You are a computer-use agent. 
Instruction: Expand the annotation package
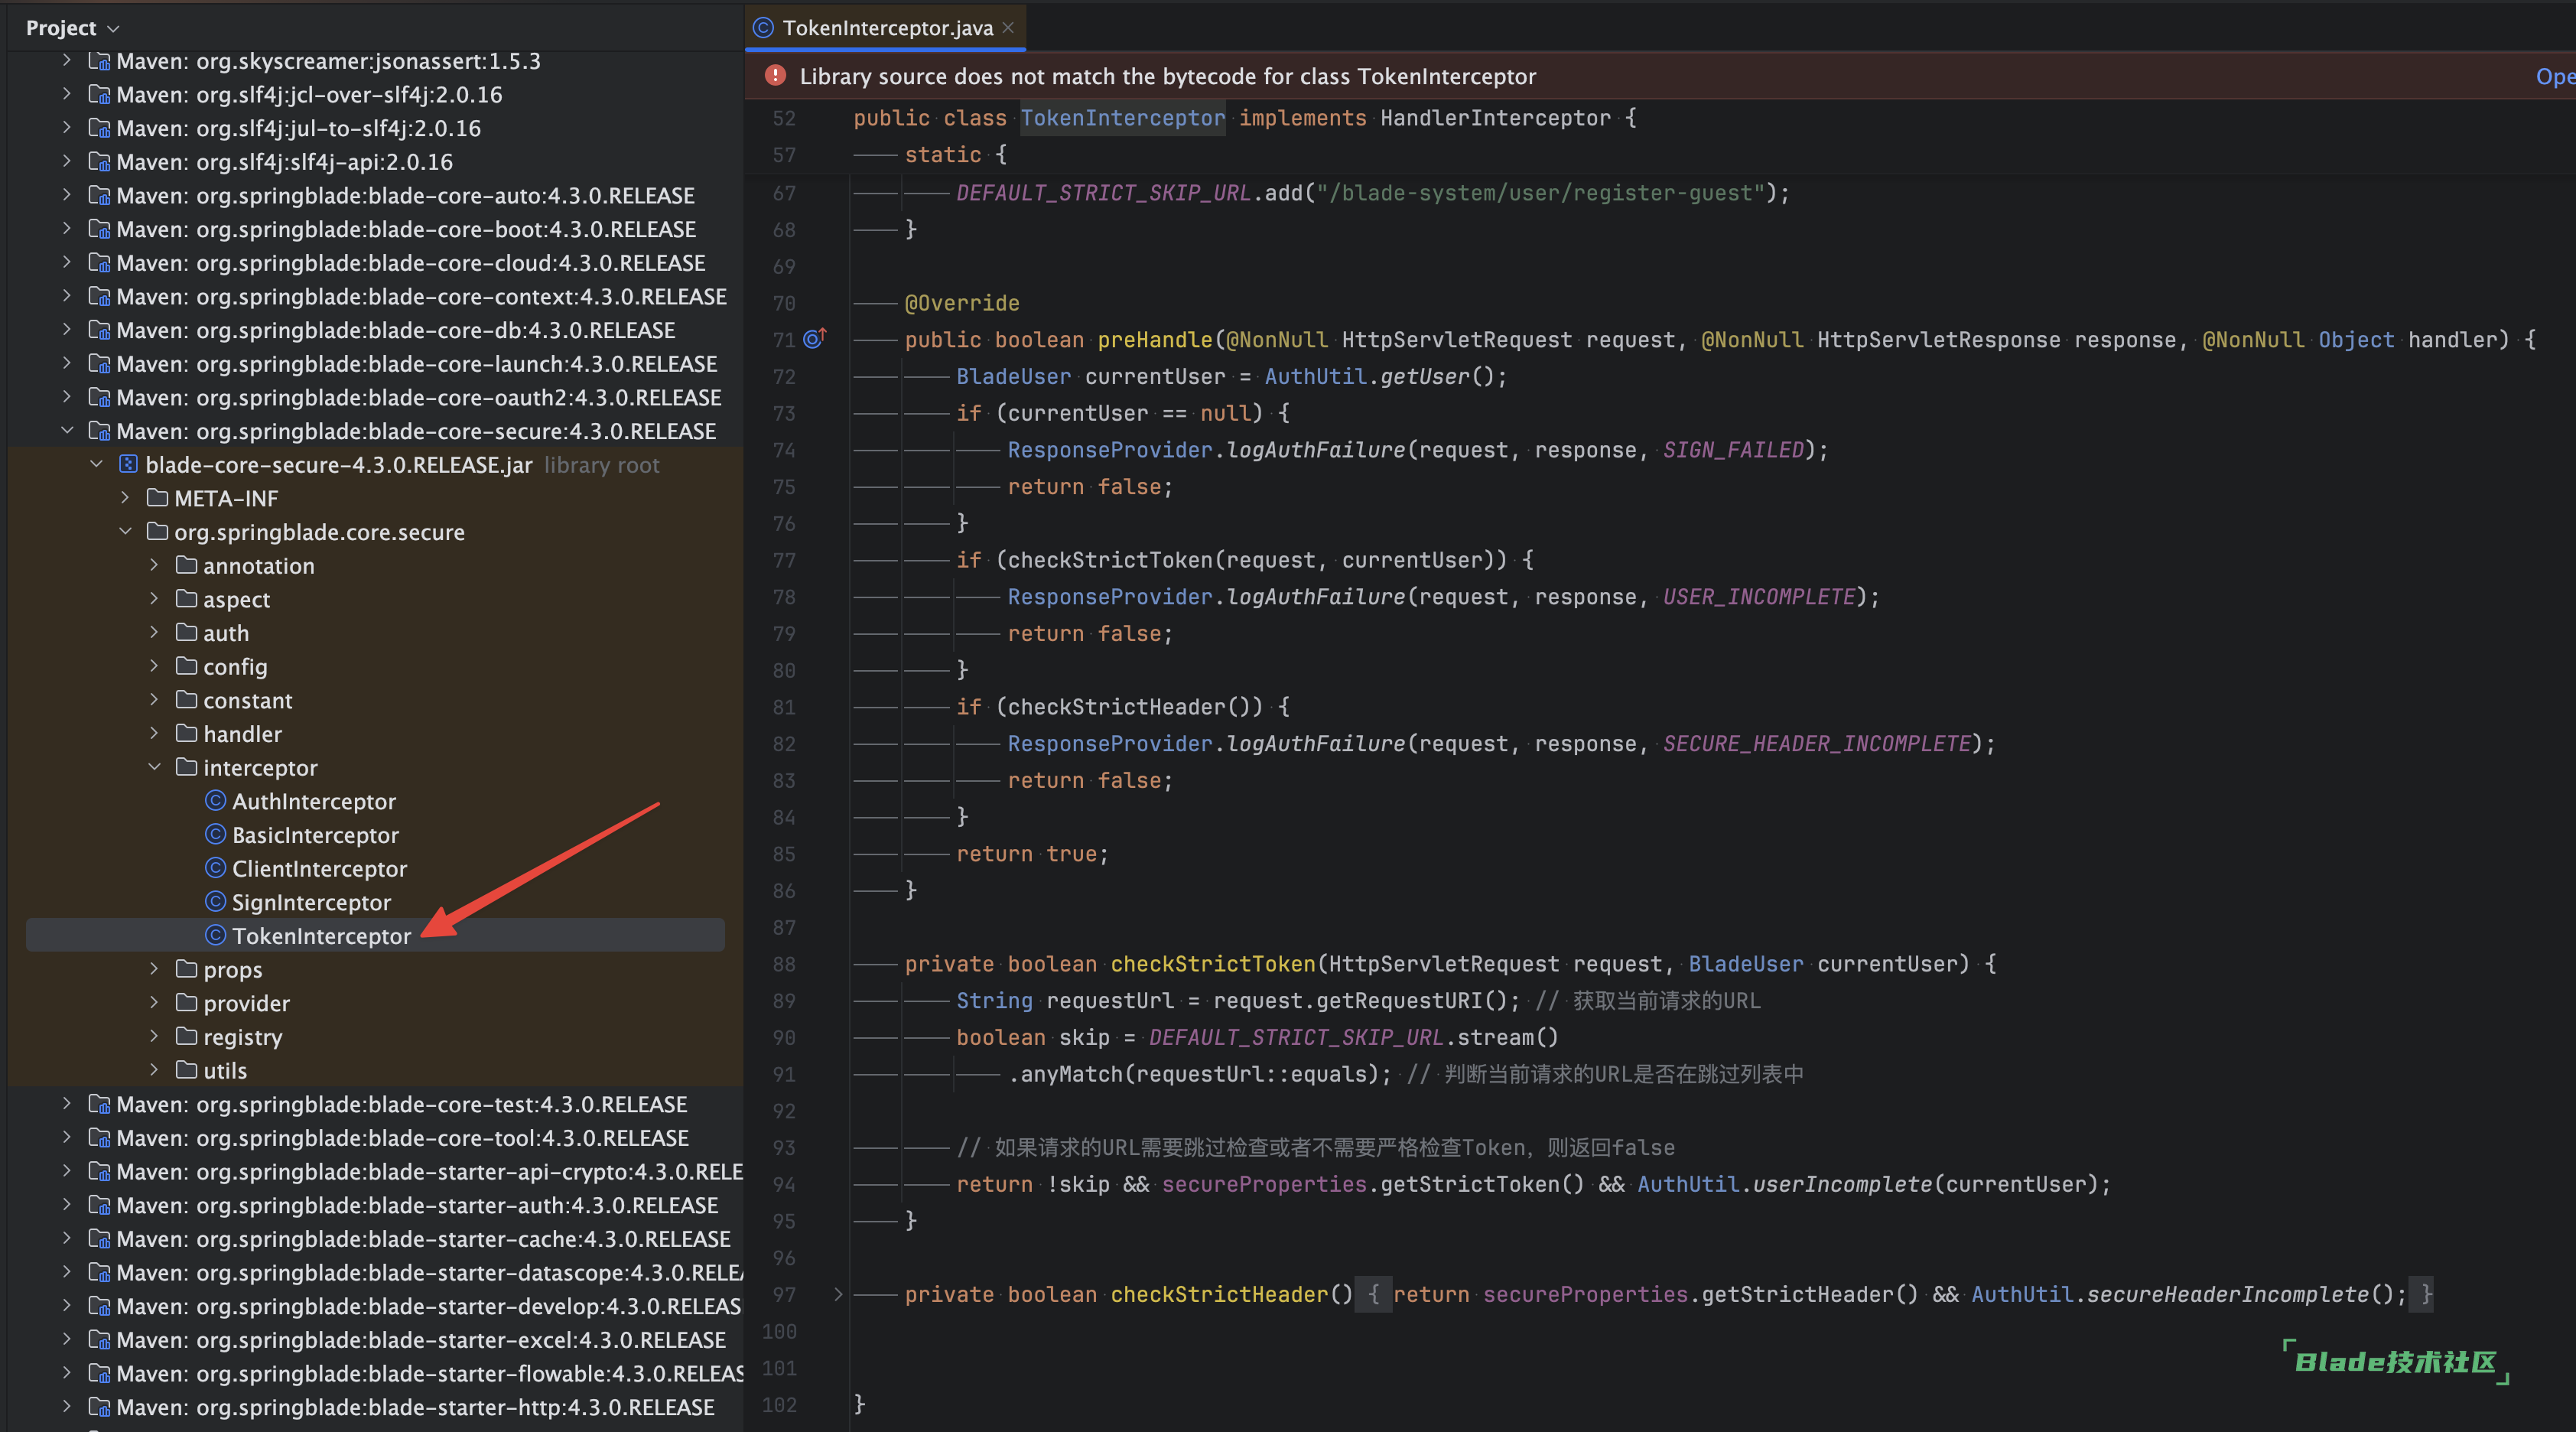[154, 566]
